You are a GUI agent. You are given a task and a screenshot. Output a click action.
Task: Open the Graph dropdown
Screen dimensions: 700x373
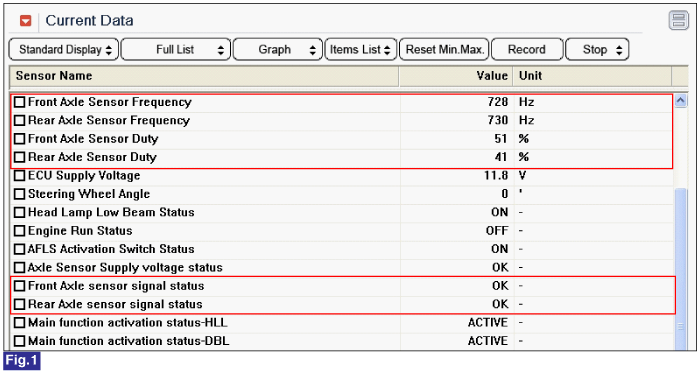(x=277, y=50)
